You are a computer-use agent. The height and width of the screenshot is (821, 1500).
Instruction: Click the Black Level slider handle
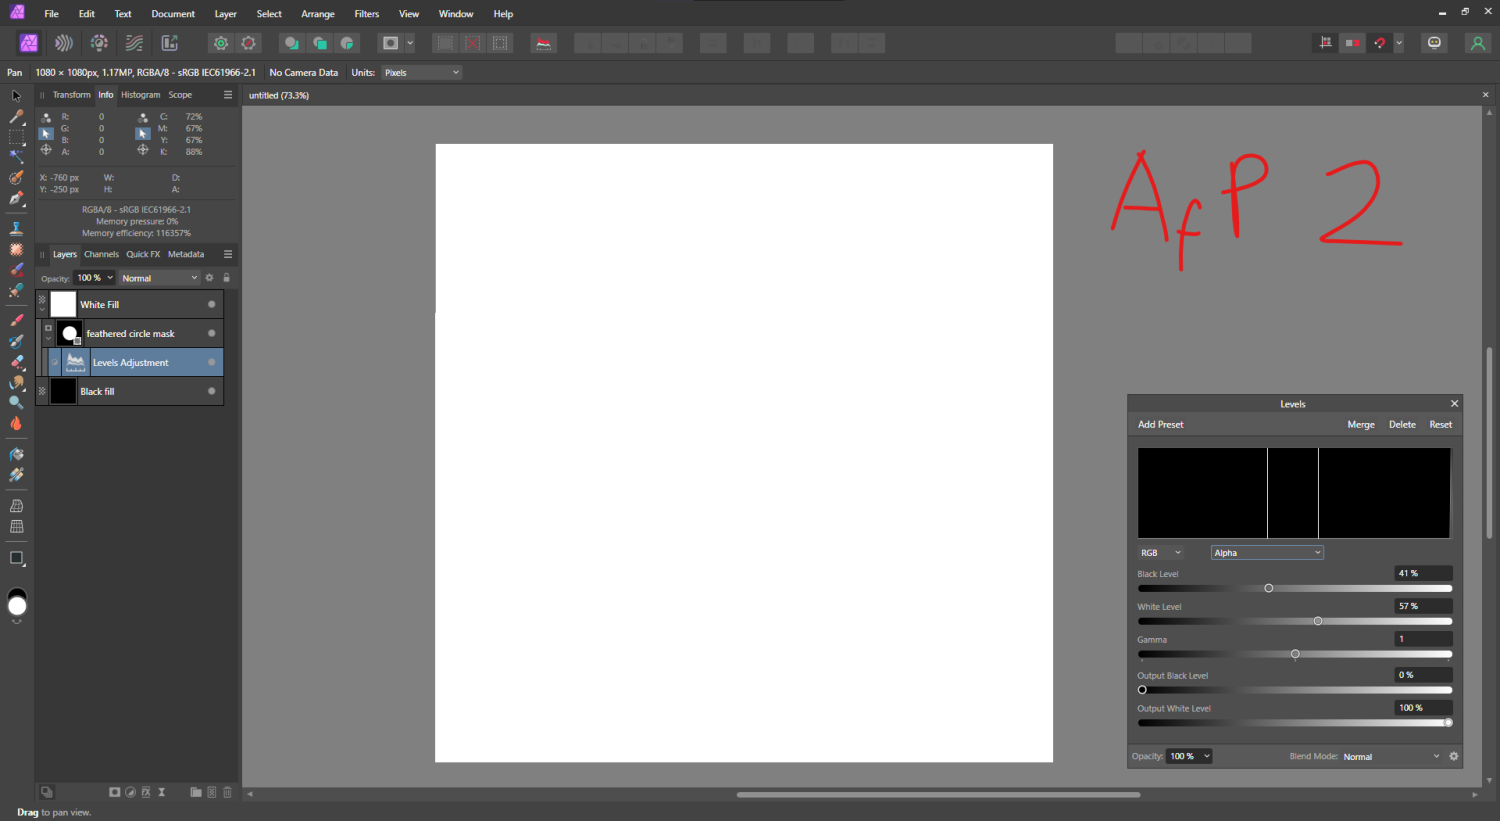pos(1268,588)
